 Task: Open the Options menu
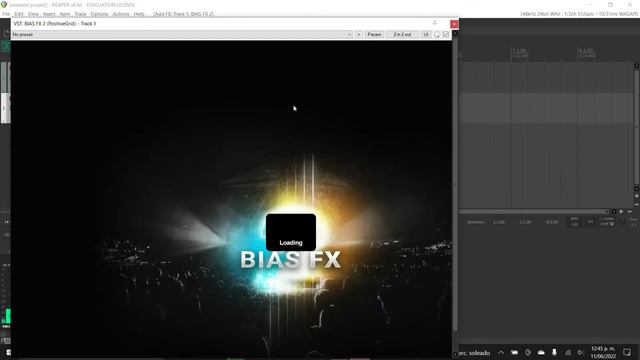99,14
